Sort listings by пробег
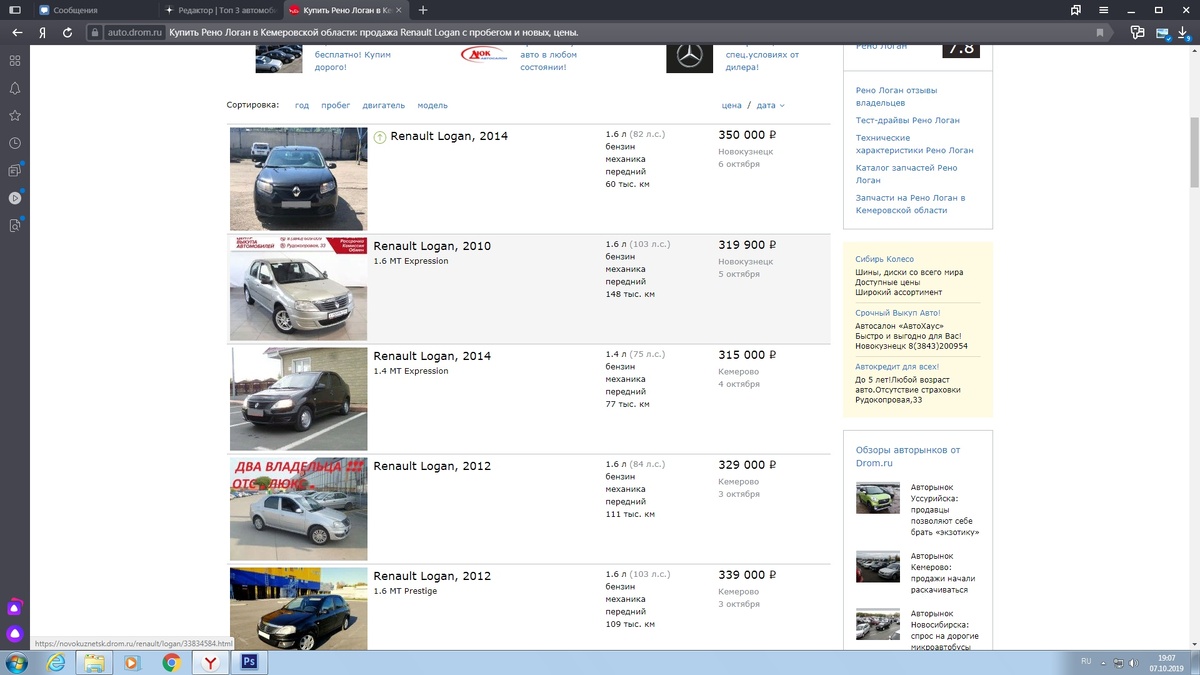 336,105
